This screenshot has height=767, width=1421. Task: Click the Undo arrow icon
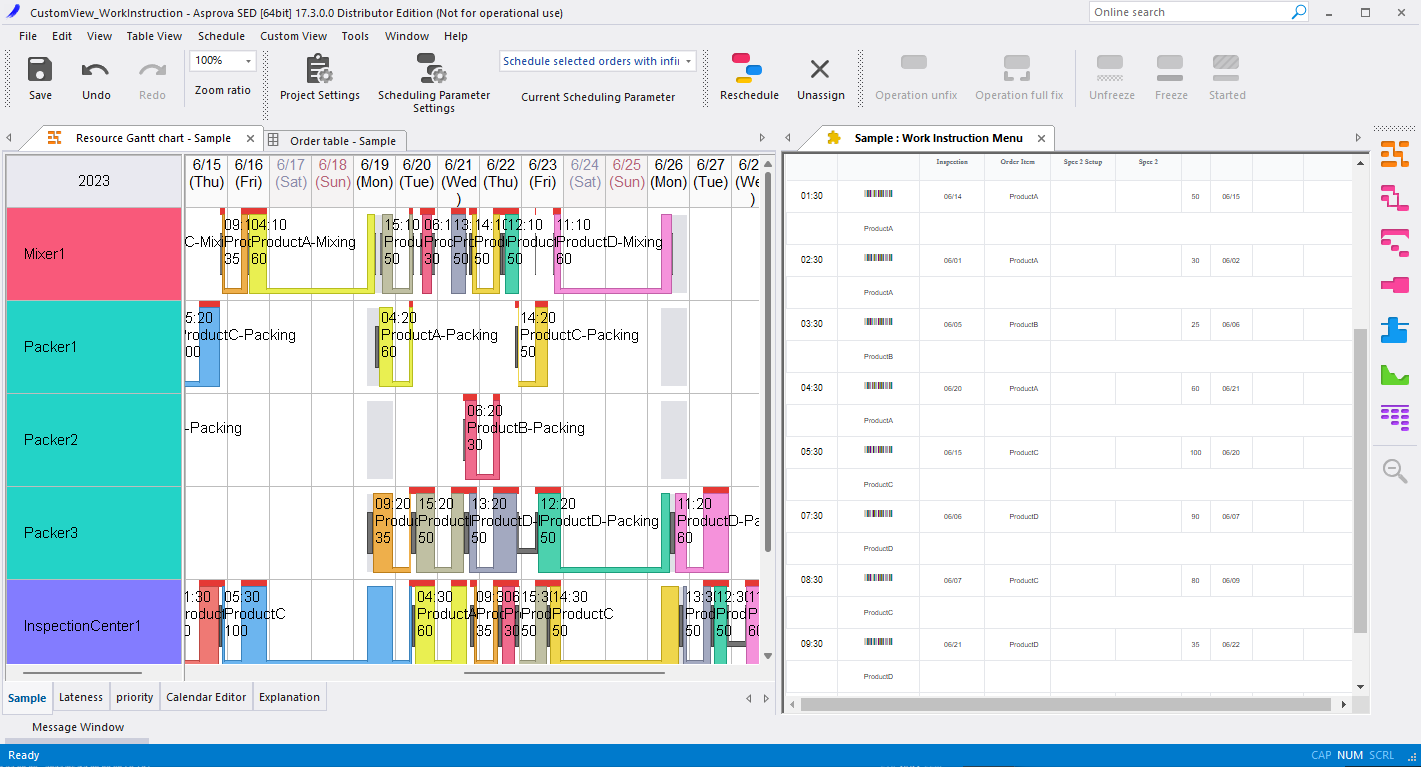96,71
